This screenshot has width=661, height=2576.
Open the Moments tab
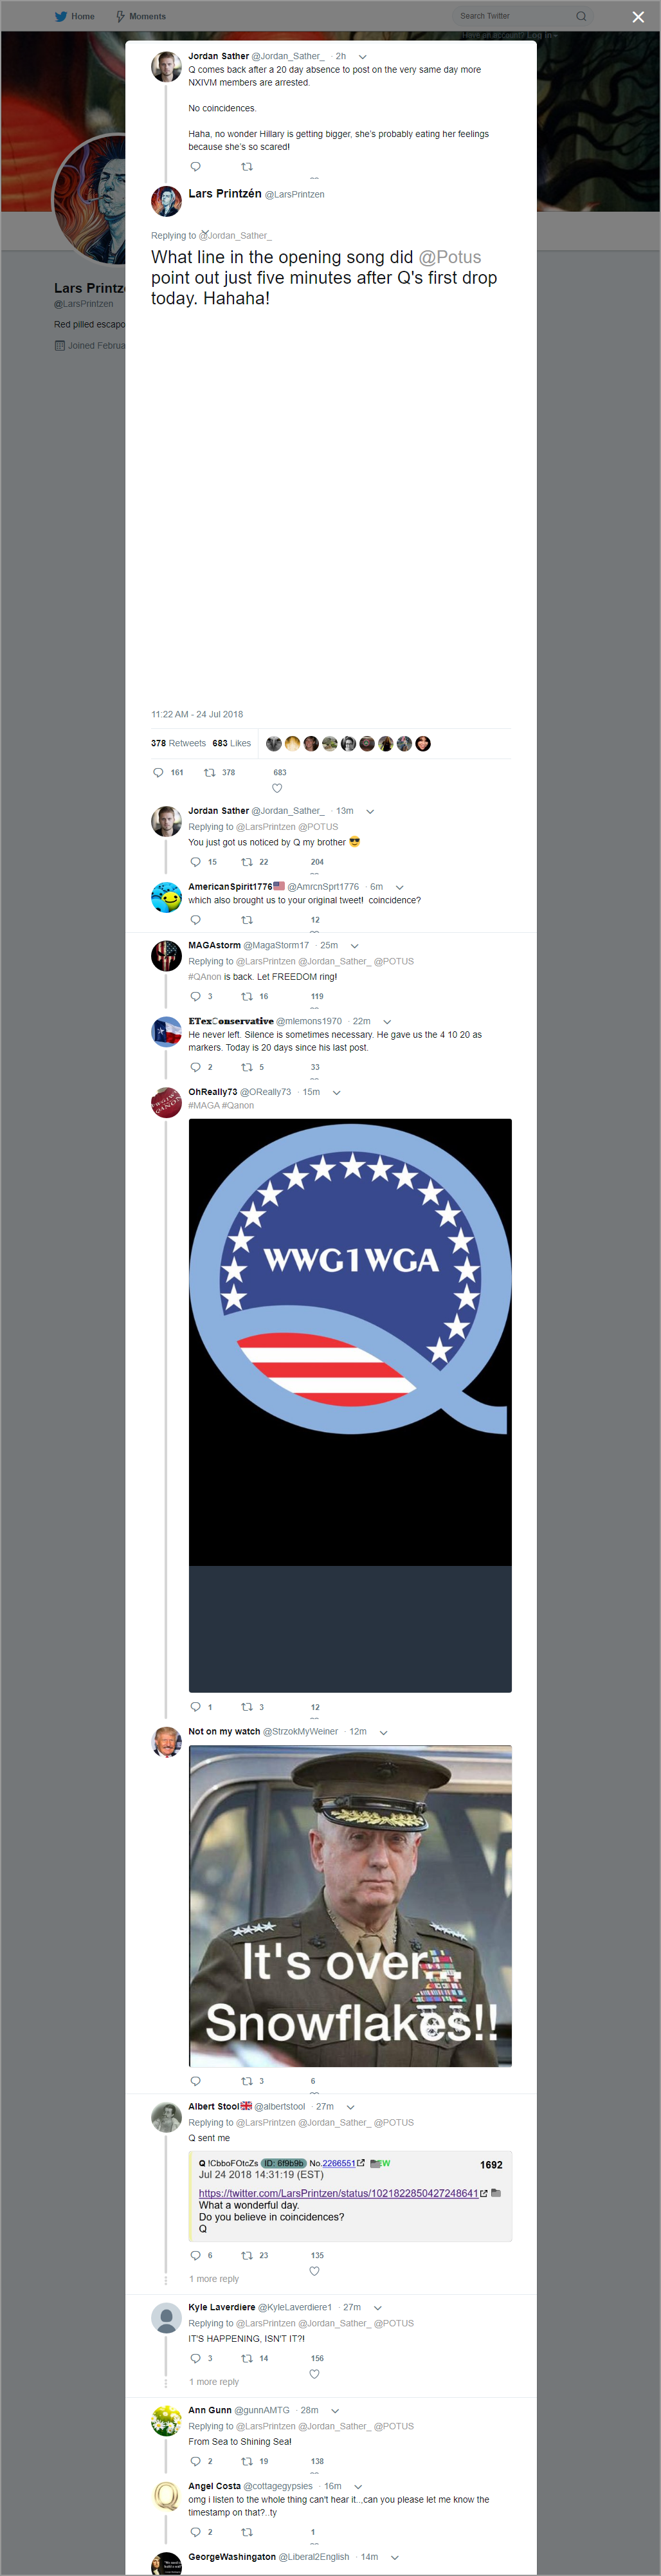click(x=141, y=16)
